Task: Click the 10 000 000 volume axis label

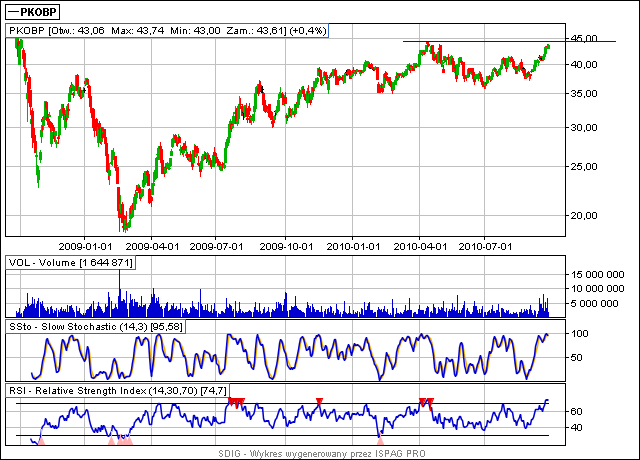Action: tap(597, 289)
